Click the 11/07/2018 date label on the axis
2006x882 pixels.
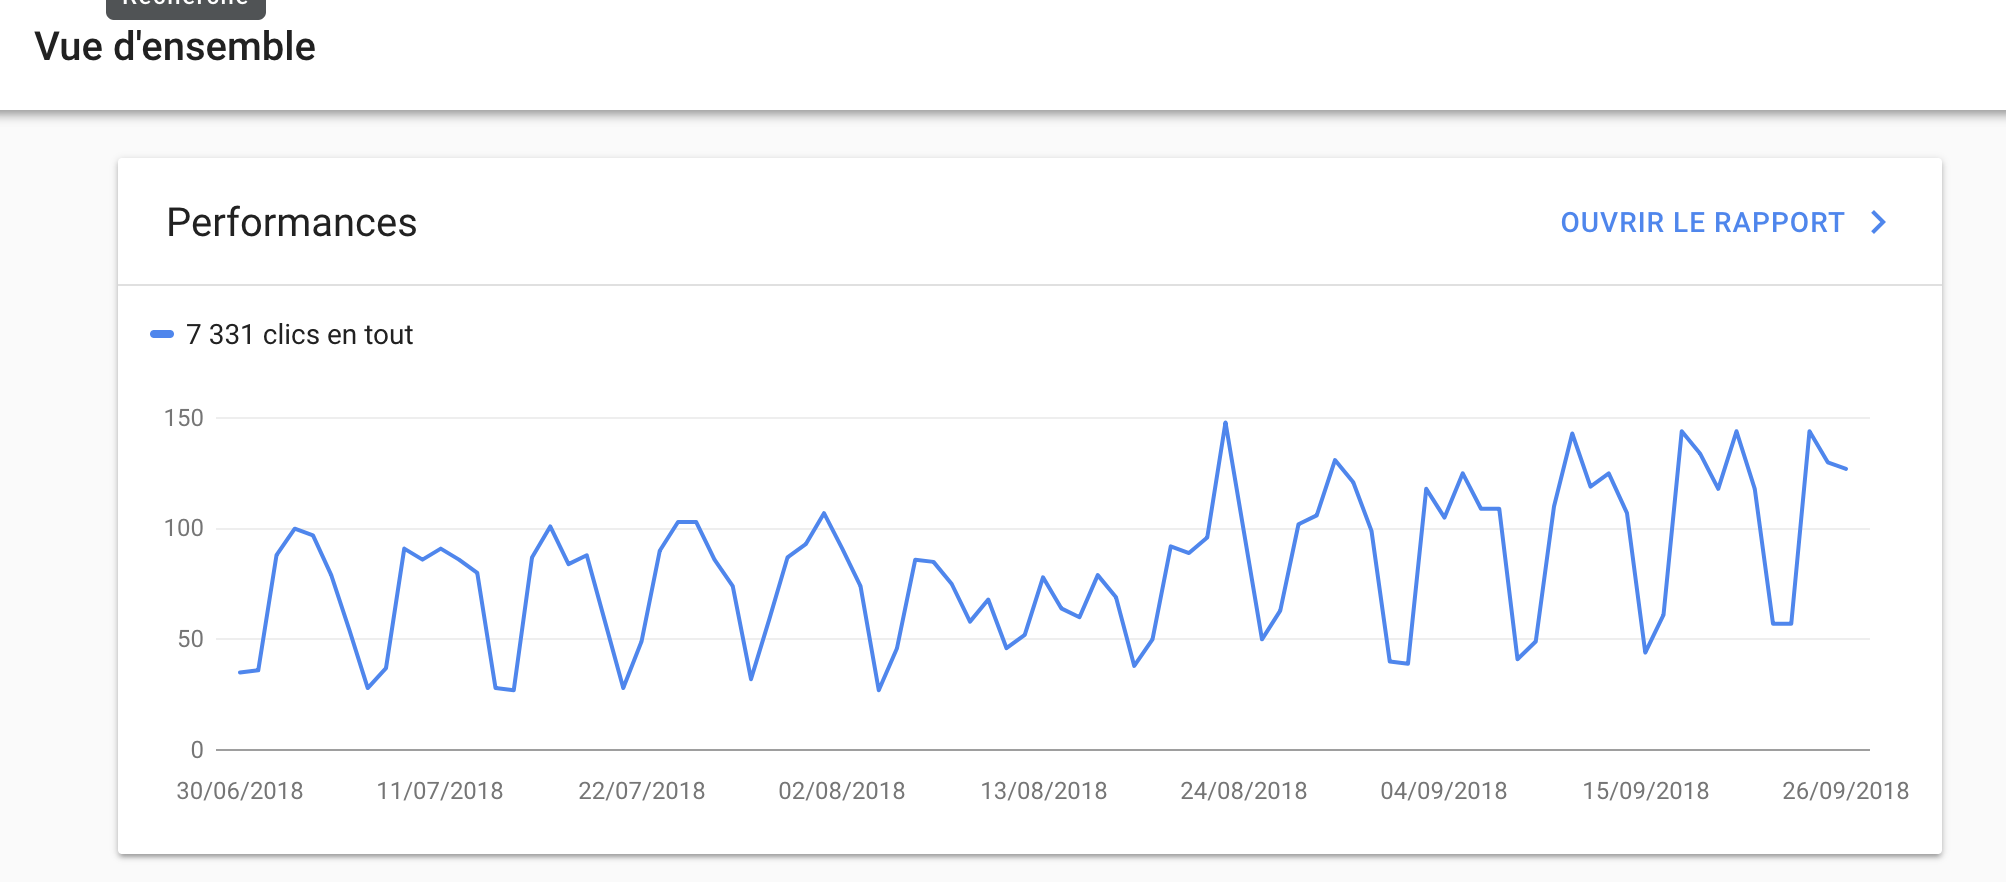(440, 791)
